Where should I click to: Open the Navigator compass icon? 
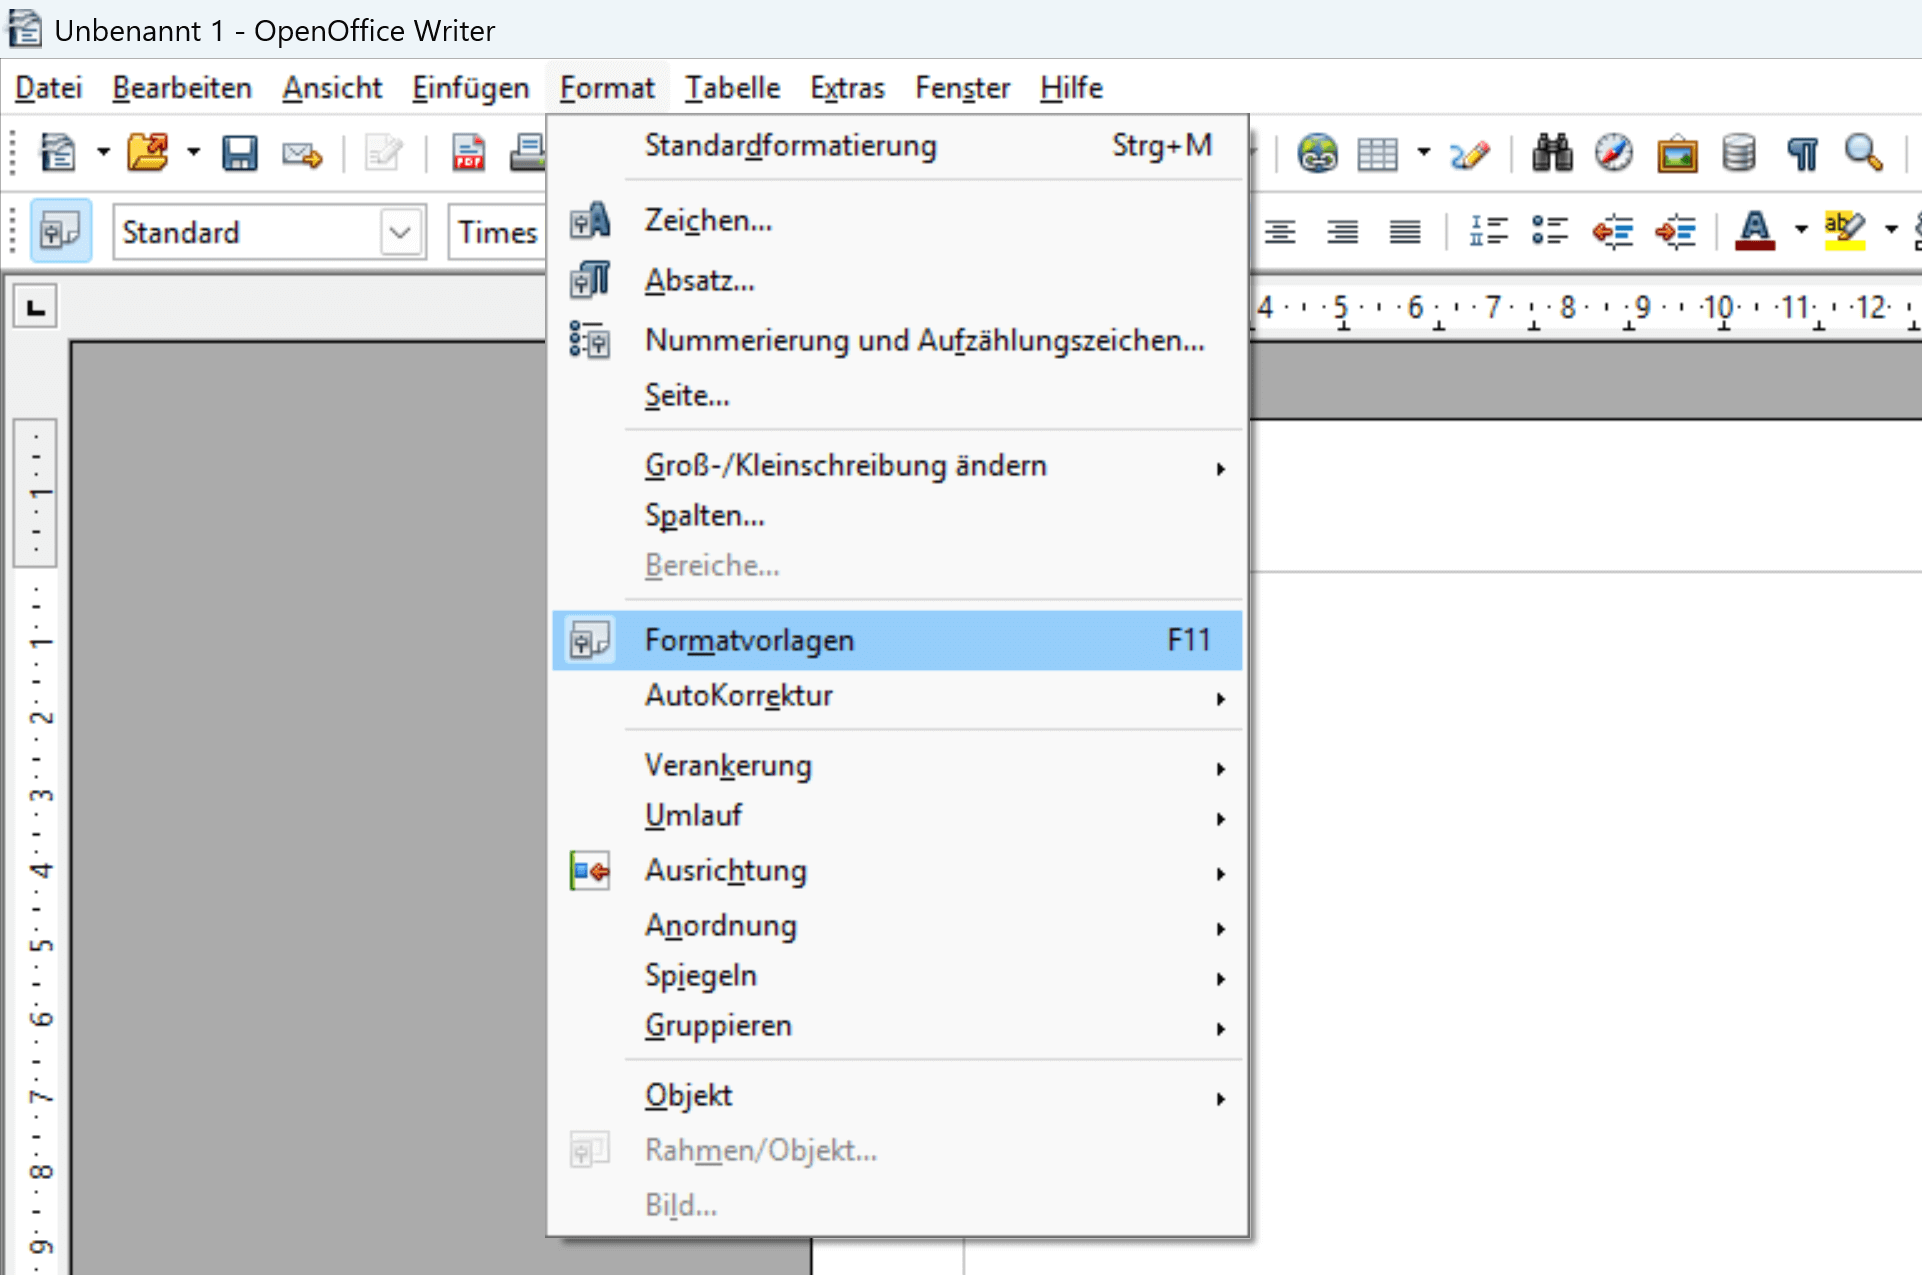[x=1613, y=152]
